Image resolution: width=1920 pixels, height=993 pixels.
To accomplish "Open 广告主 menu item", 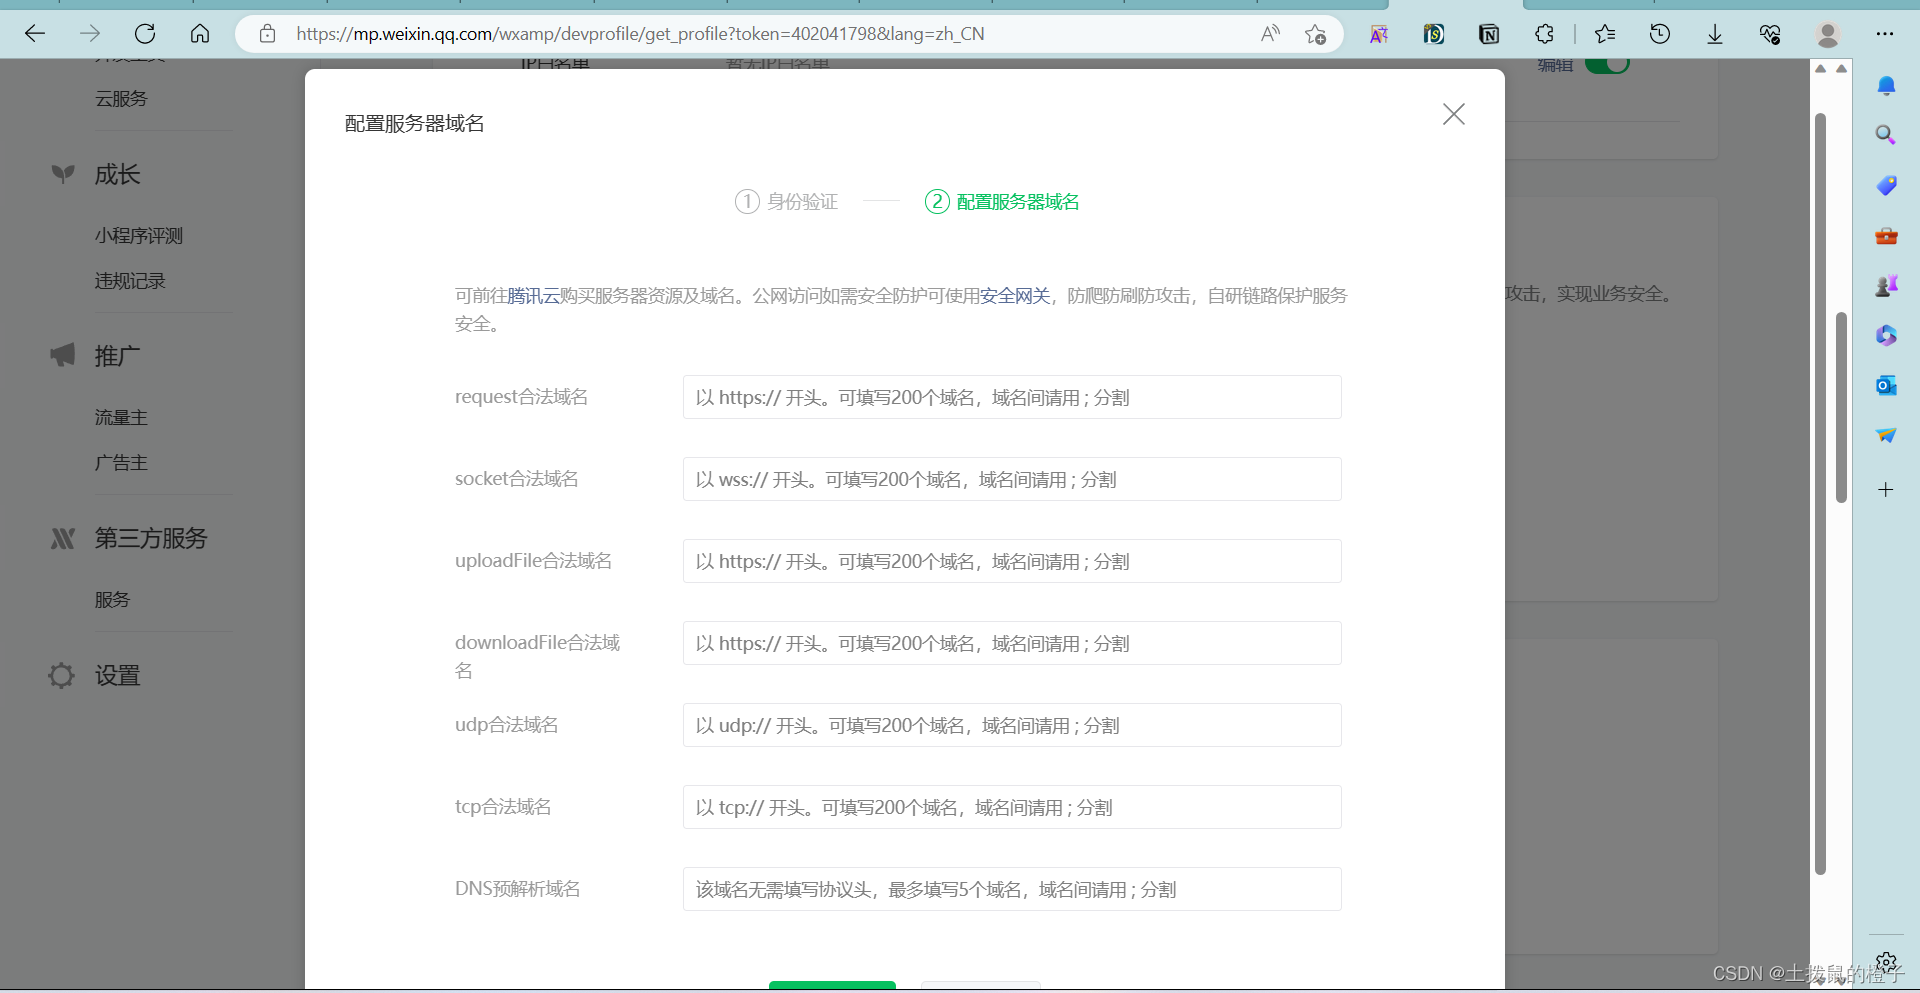I will pos(121,463).
